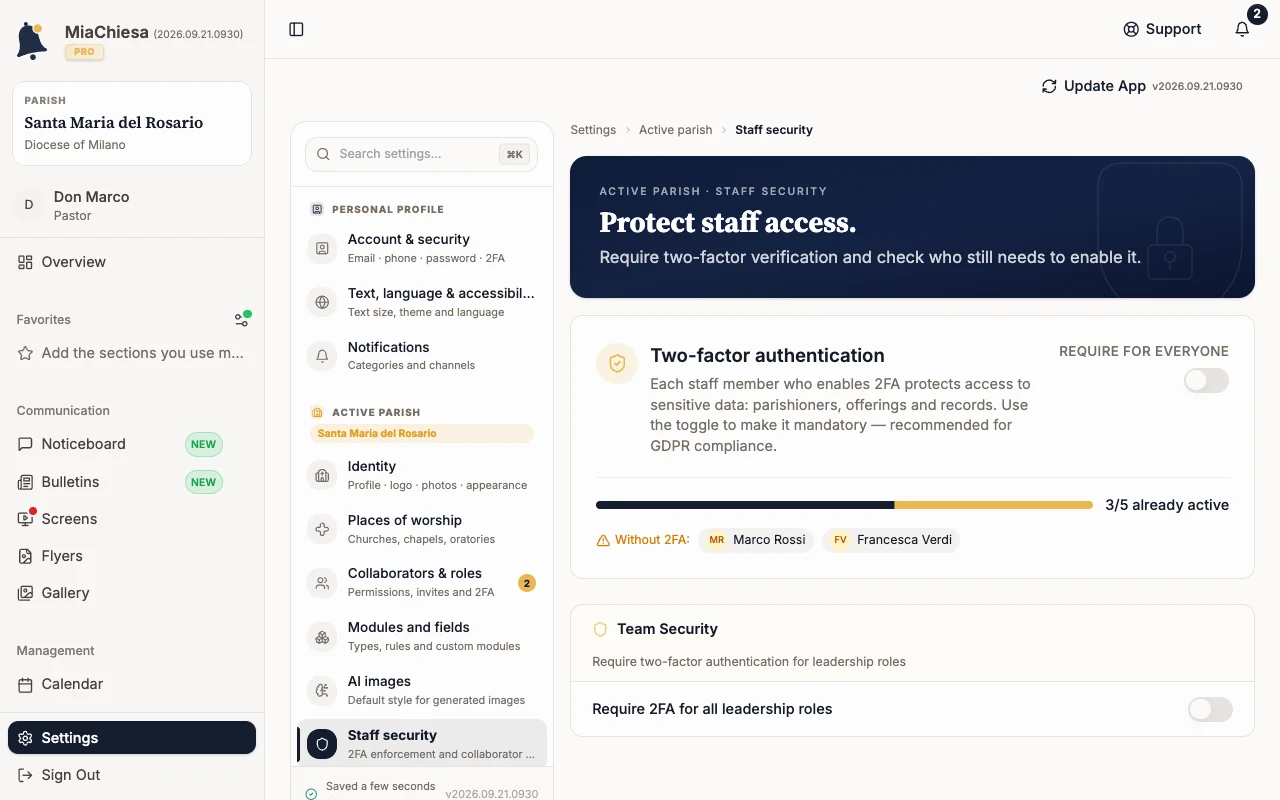The image size is (1280, 800).
Task: Click the Support button
Action: (x=1162, y=29)
